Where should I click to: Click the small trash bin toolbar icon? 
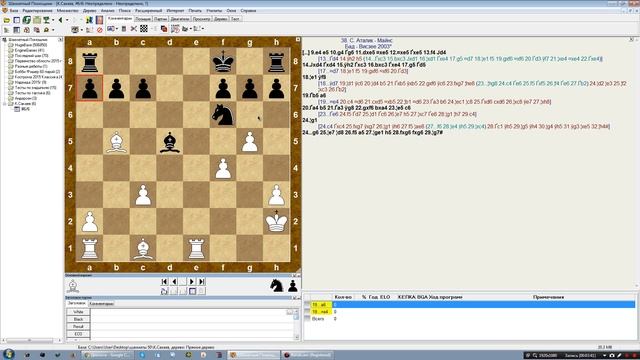coord(124,29)
